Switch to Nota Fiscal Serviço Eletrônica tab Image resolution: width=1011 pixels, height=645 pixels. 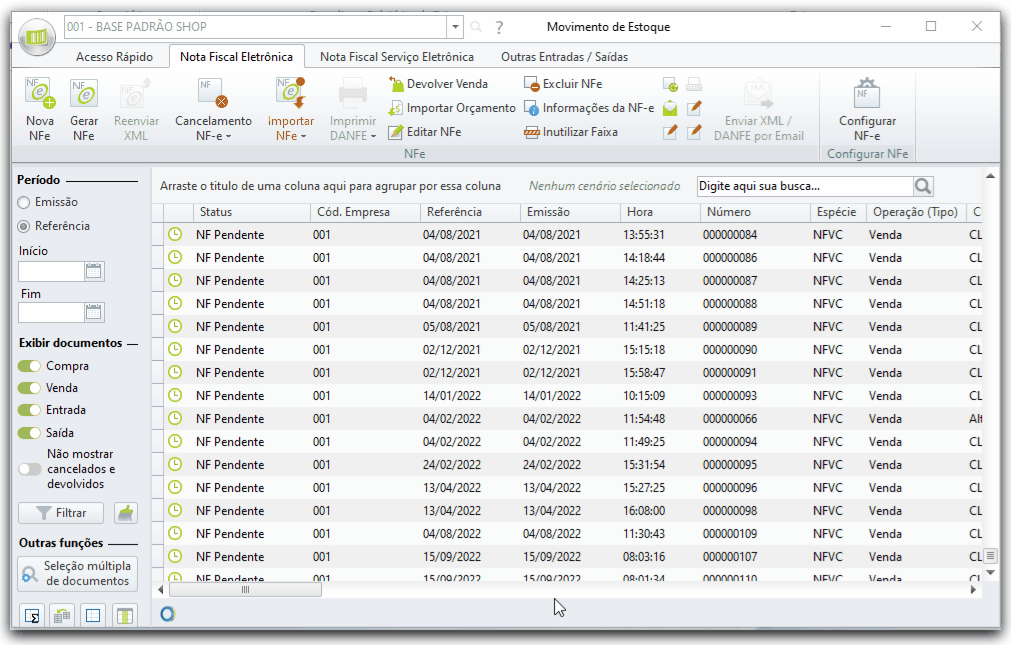(397, 57)
